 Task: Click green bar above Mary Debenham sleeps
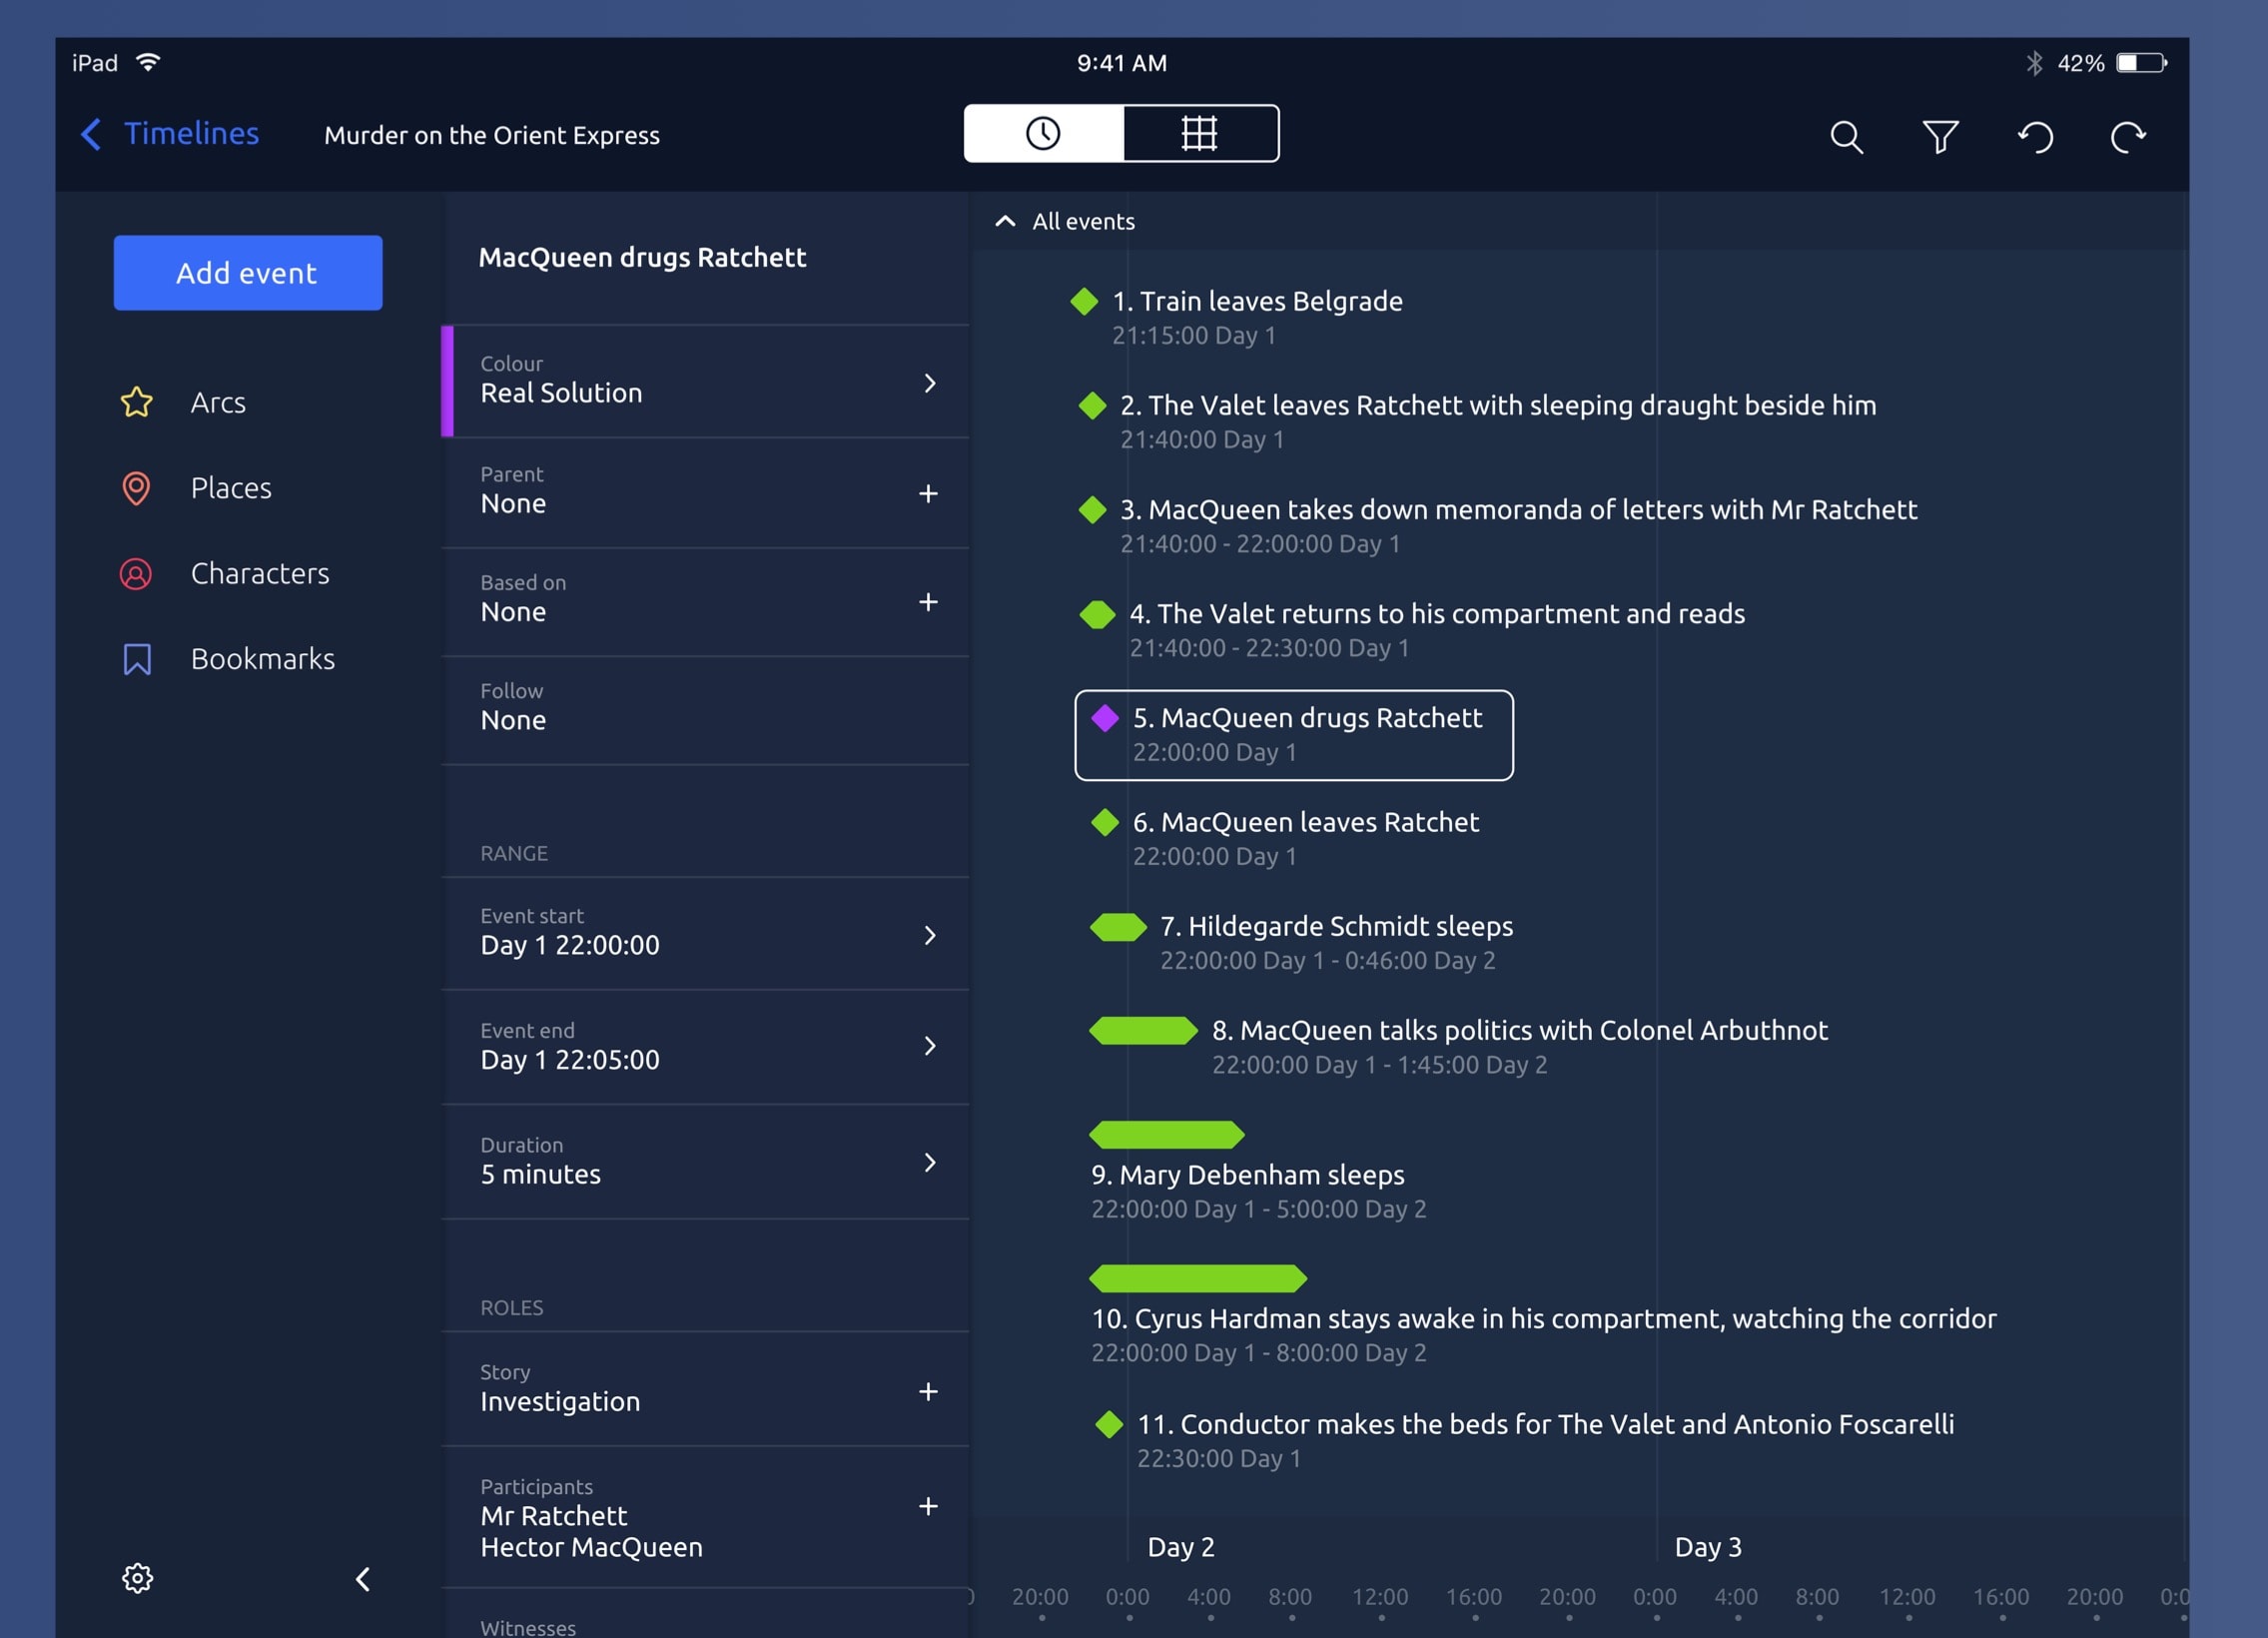(x=1167, y=1134)
